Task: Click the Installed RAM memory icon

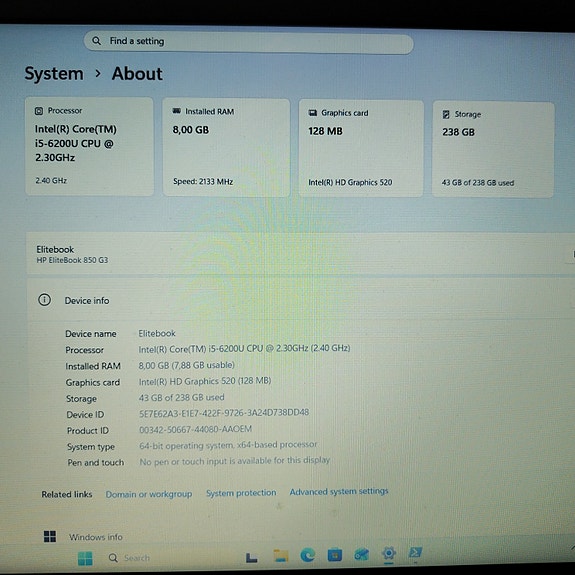Action: [x=176, y=111]
